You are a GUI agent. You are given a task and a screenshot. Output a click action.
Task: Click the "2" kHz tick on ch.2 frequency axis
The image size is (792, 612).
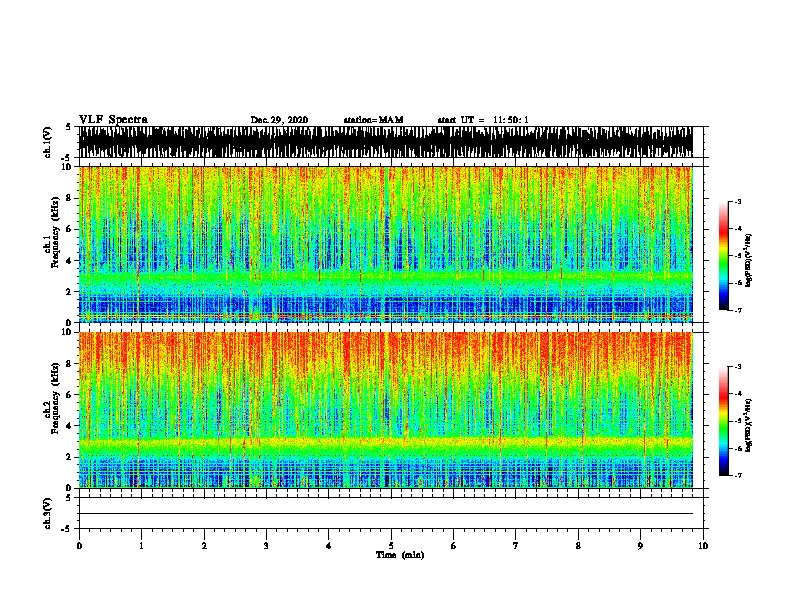(70, 457)
